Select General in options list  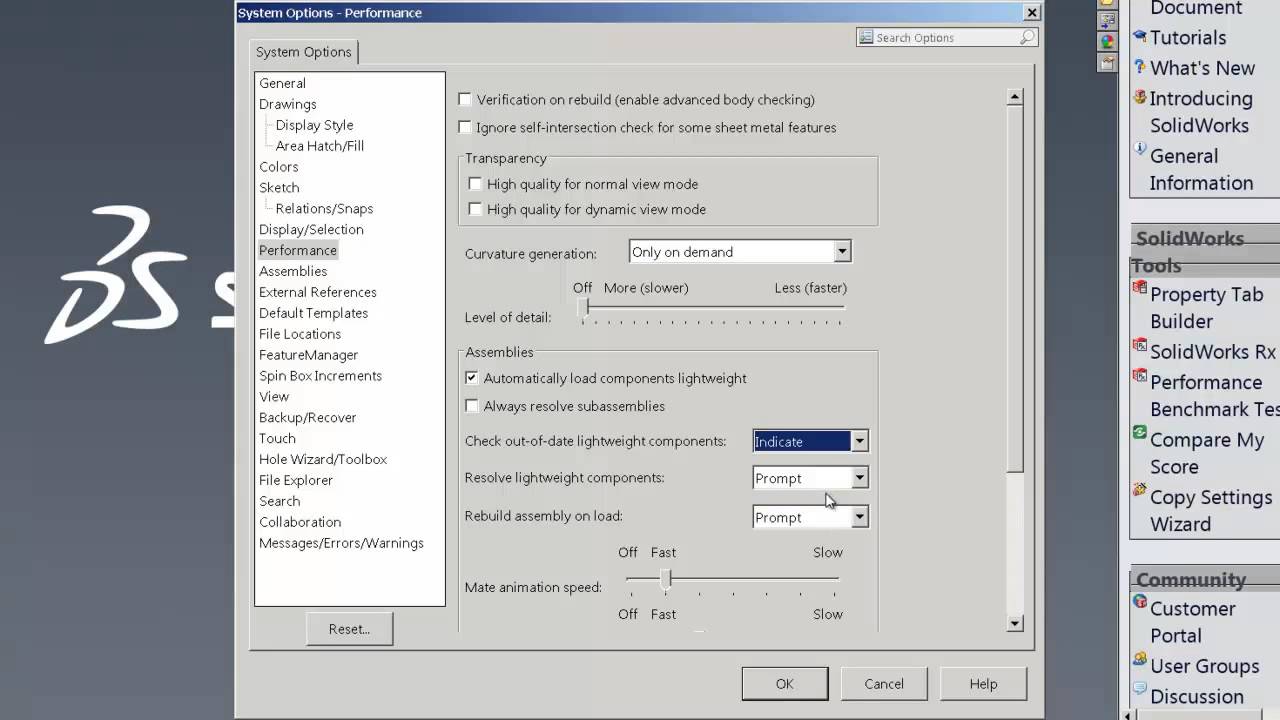coord(282,83)
